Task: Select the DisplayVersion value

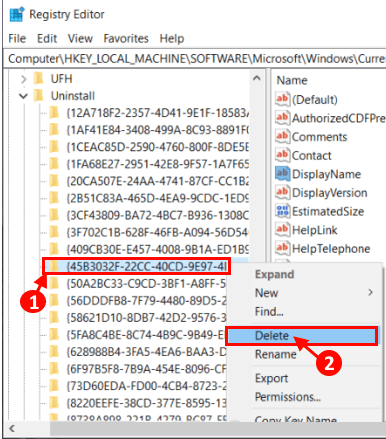Action: click(x=330, y=193)
